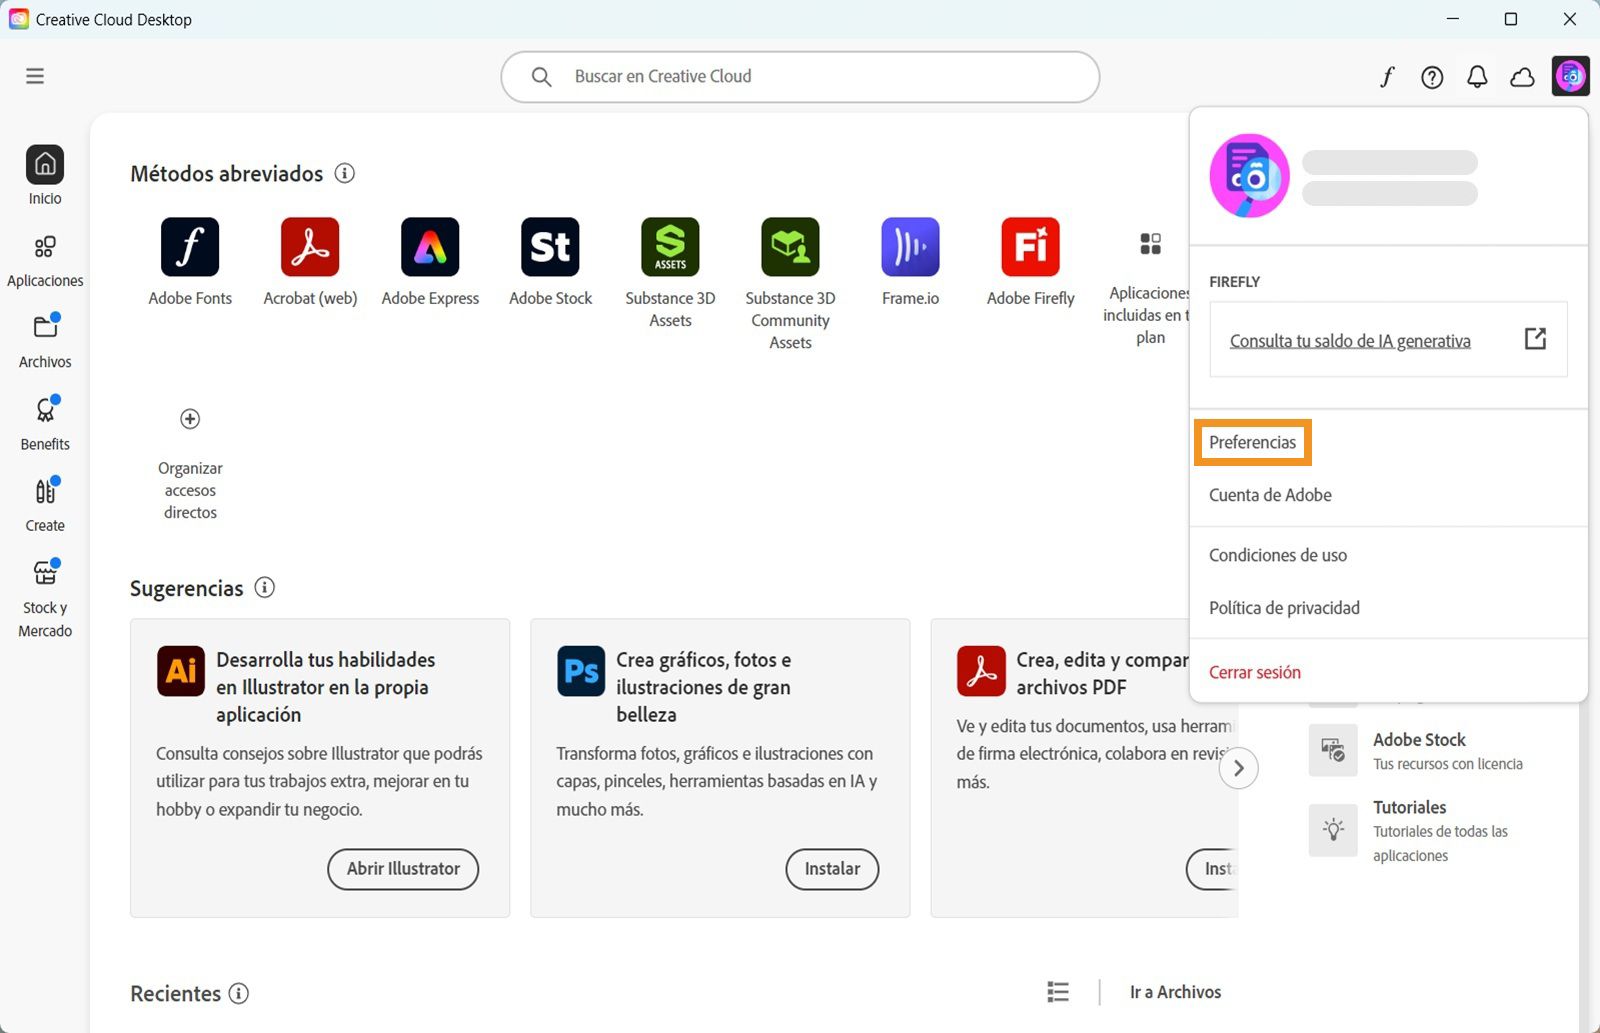The image size is (1600, 1033).
Task: Open Adobe Fonts shortcut
Action: [190, 262]
